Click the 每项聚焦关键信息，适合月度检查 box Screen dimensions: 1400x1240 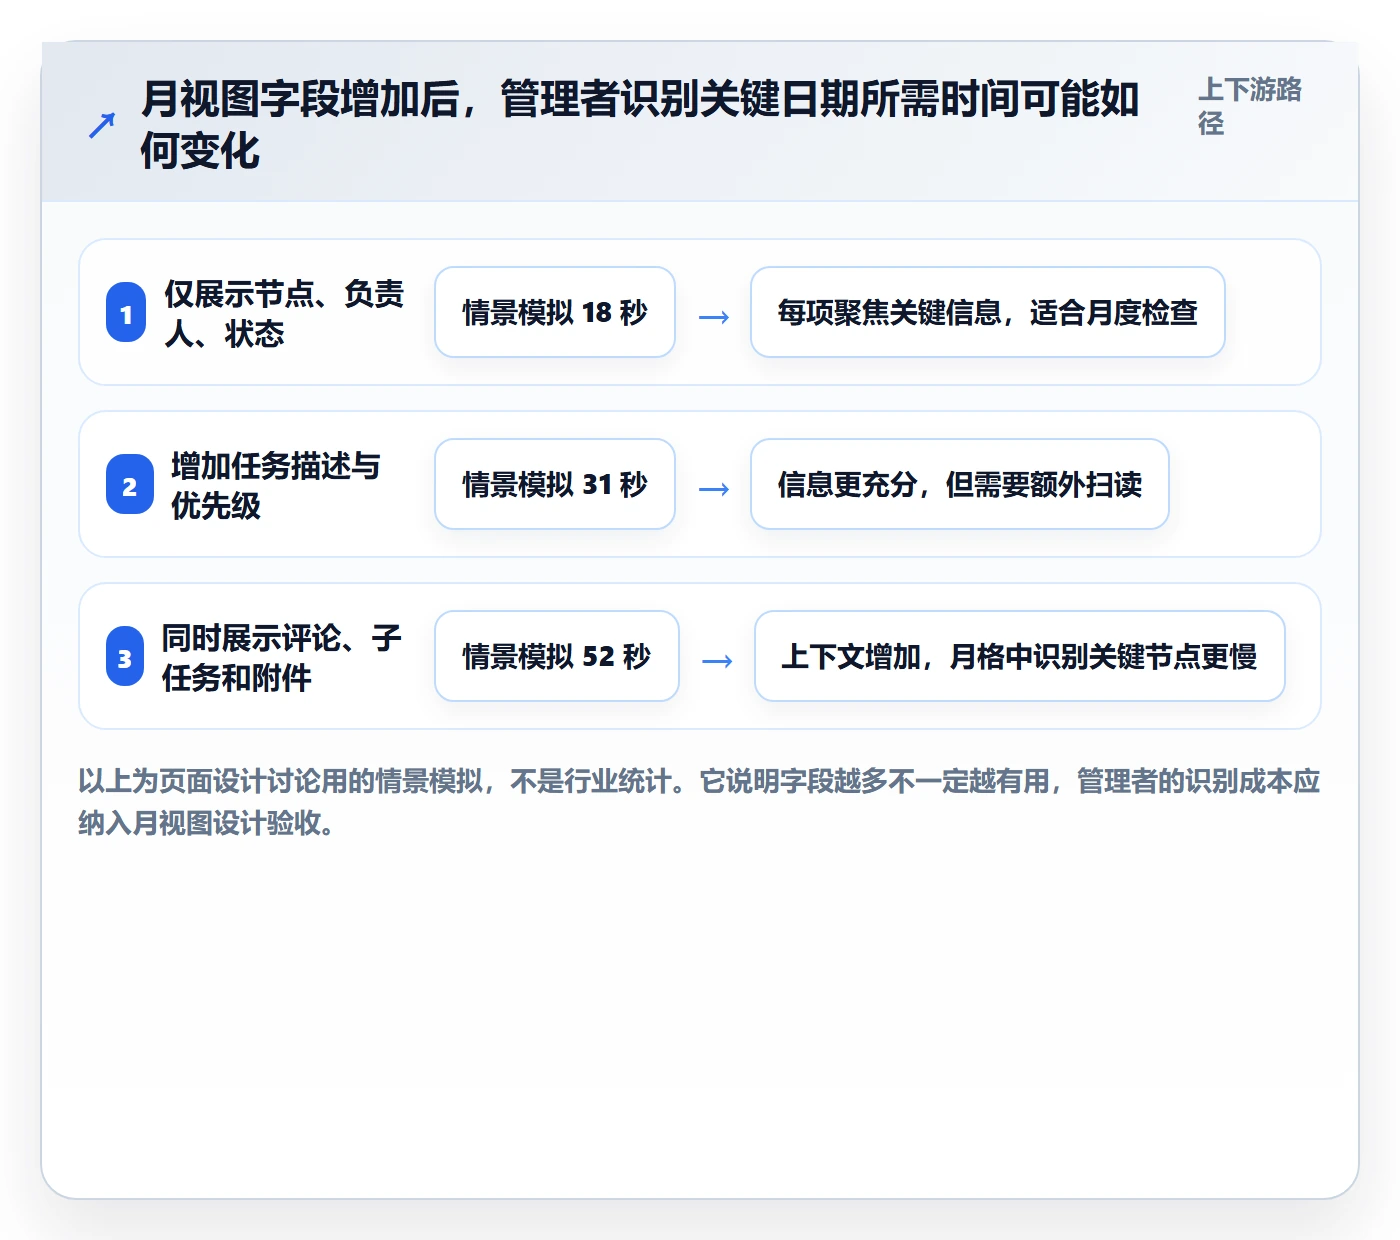tap(988, 312)
